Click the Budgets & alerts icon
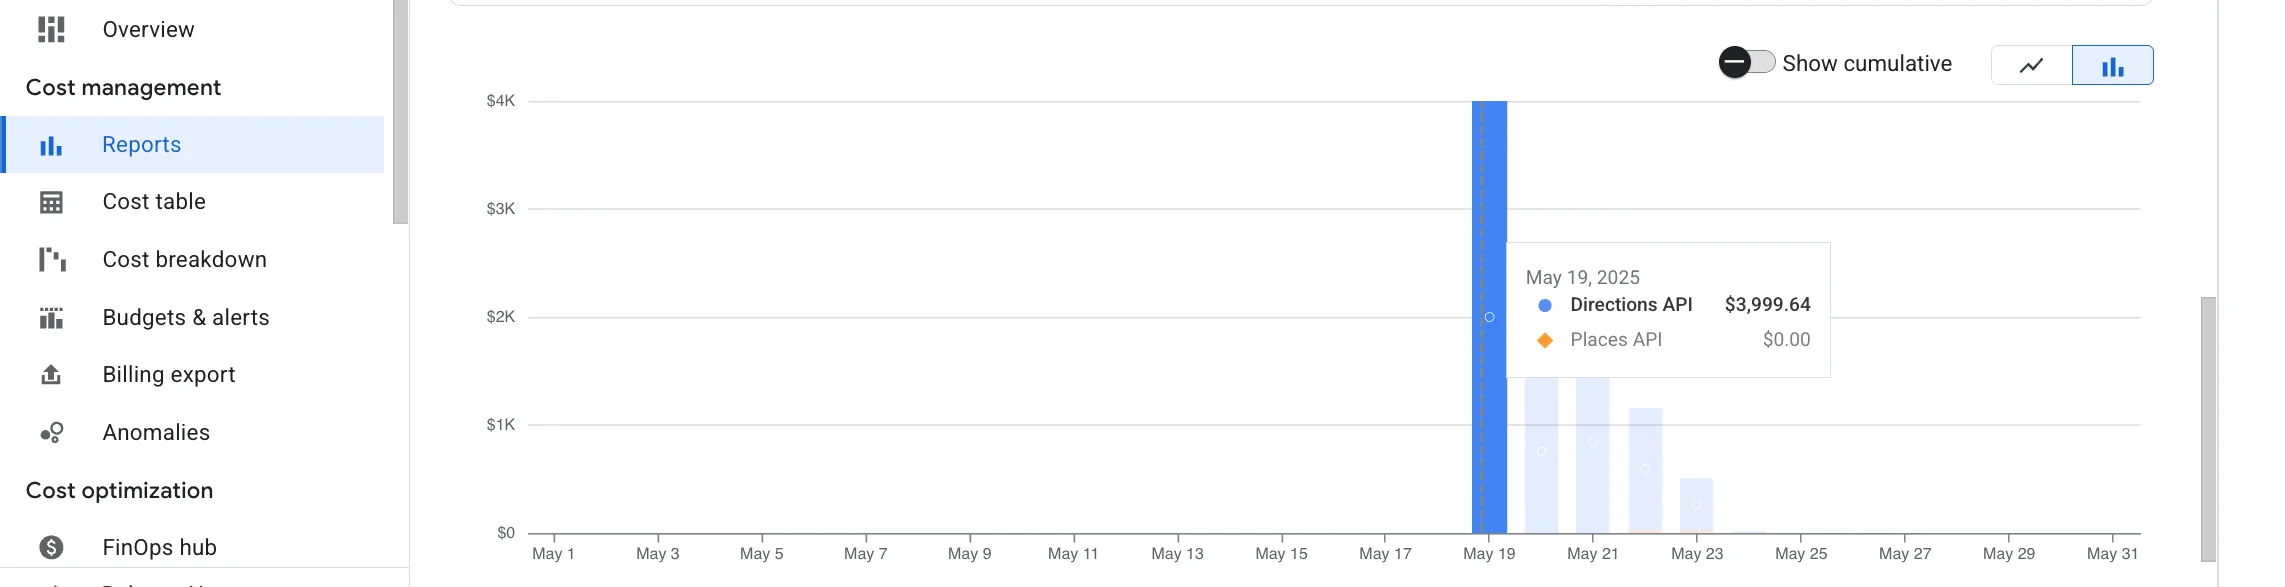 point(51,318)
